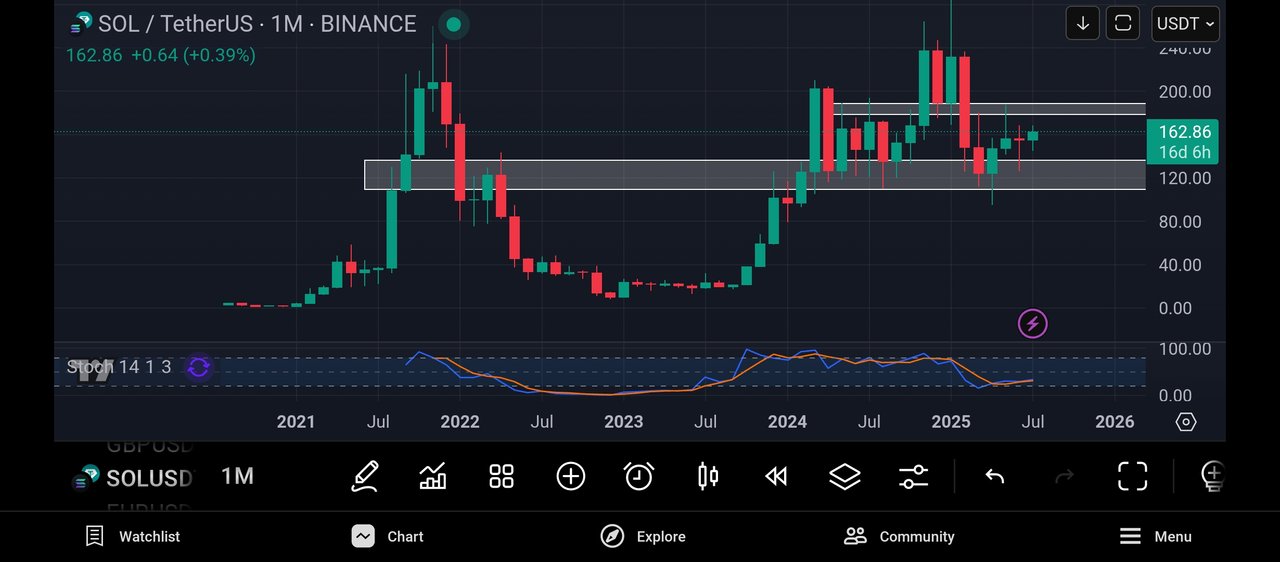The width and height of the screenshot is (1280, 562).
Task: Click the 200.00 price axis label
Action: tap(1184, 91)
